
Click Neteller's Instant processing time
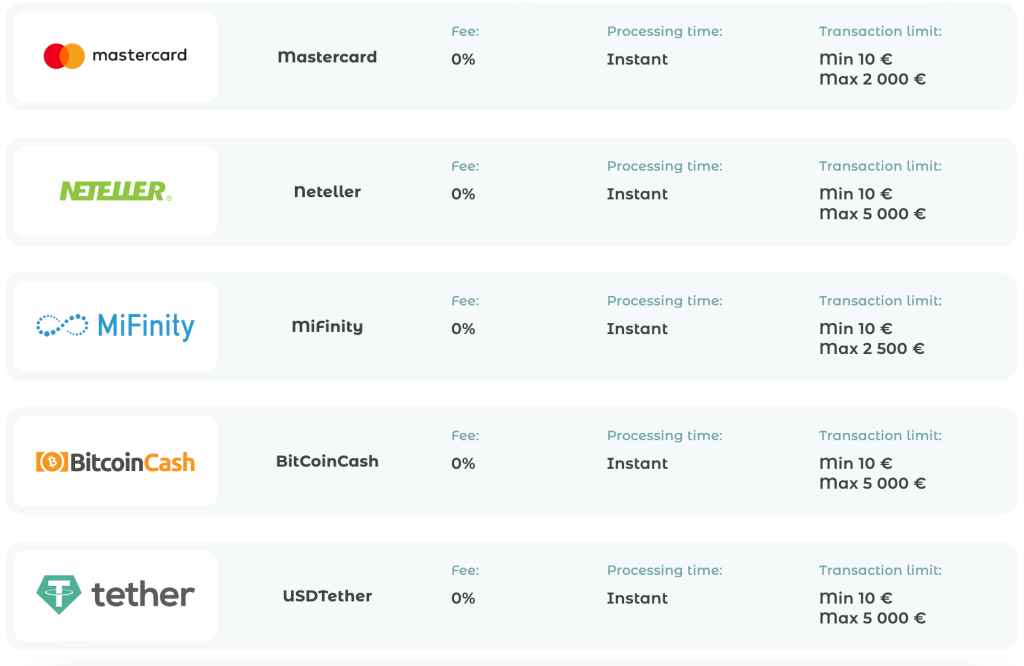pyautogui.click(x=637, y=194)
